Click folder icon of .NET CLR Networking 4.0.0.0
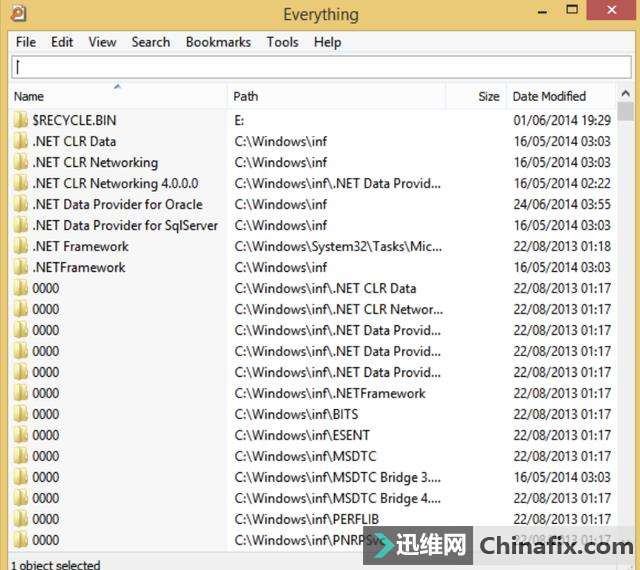 tap(21, 183)
